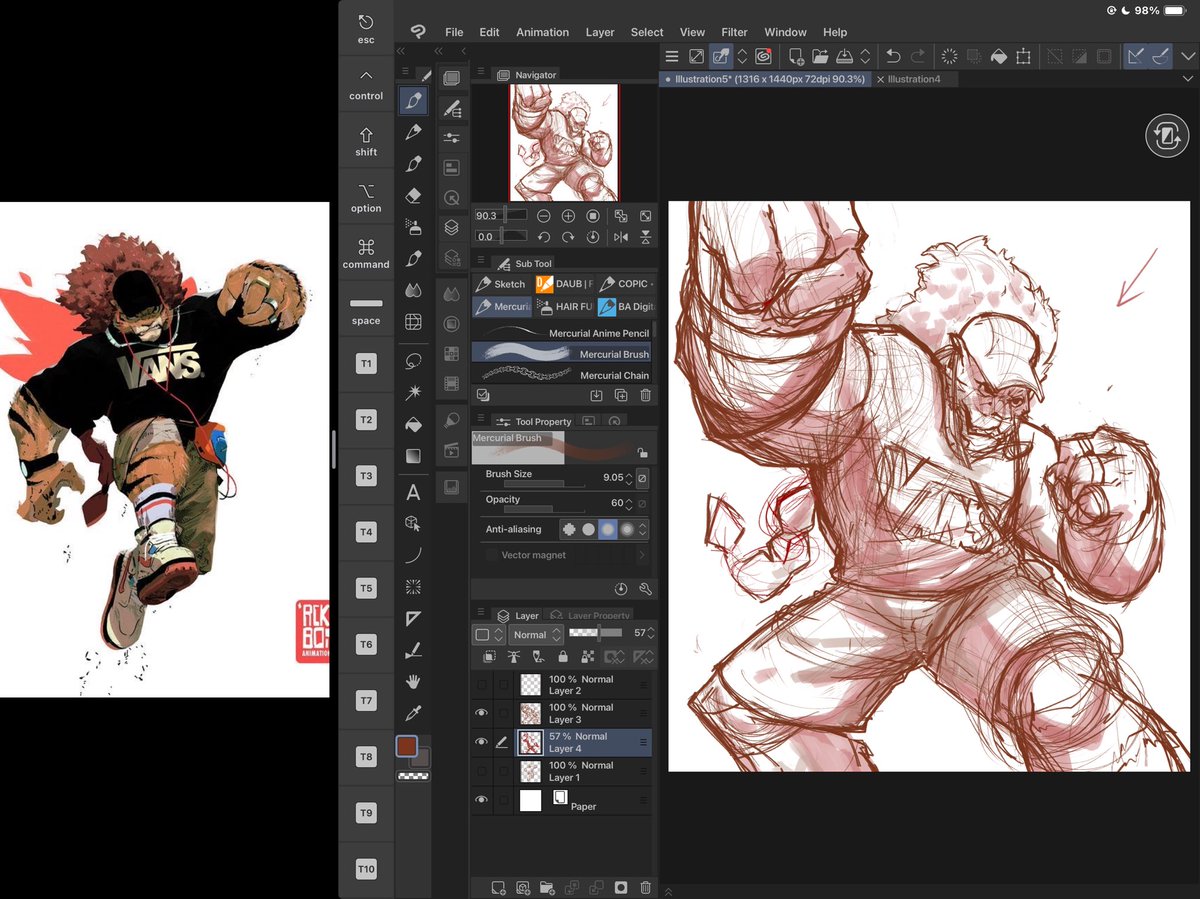Select the Eyedropper tool
Viewport: 1200px width, 899px height.
click(x=413, y=714)
